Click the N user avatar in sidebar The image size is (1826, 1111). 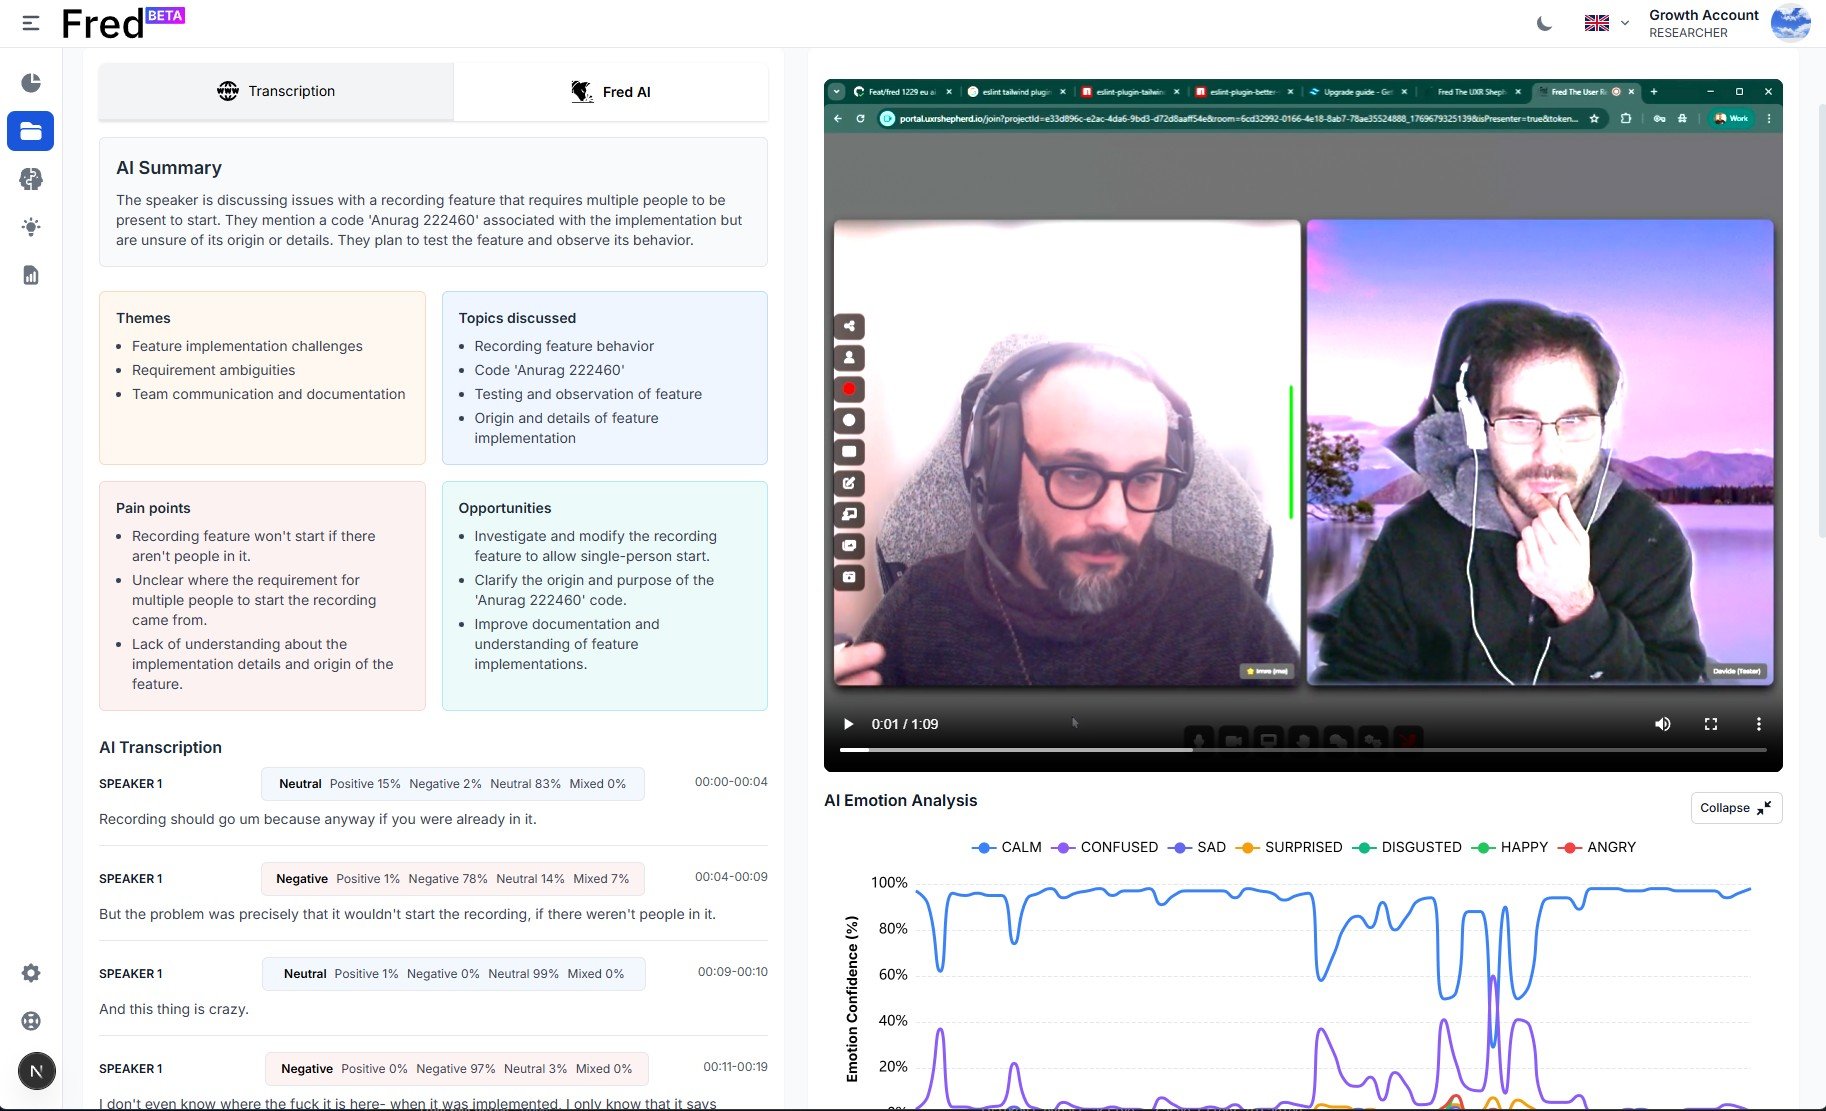37,1071
